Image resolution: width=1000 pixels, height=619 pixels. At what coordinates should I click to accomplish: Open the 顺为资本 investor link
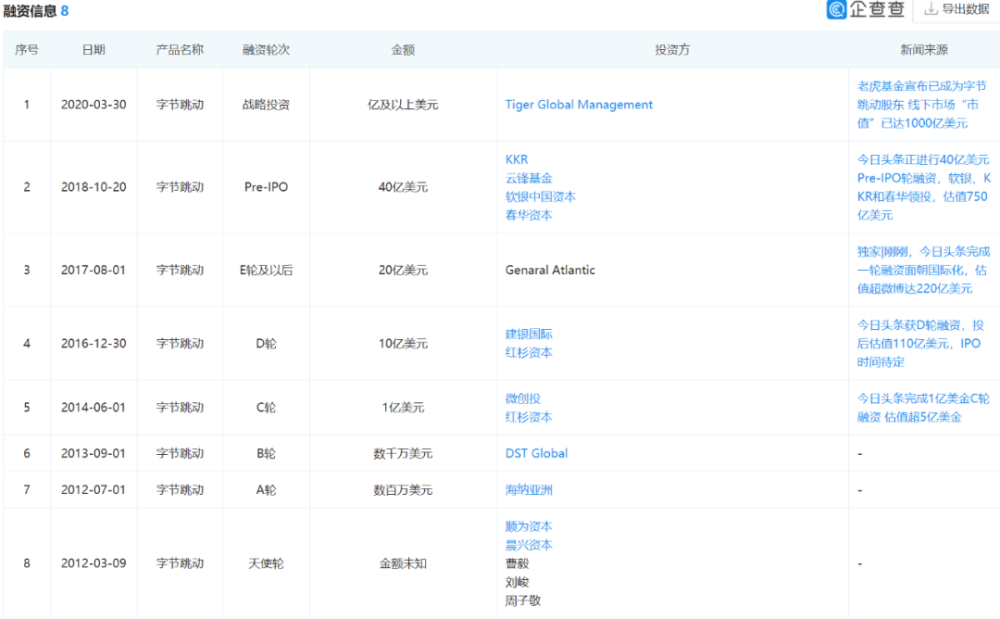click(x=529, y=527)
